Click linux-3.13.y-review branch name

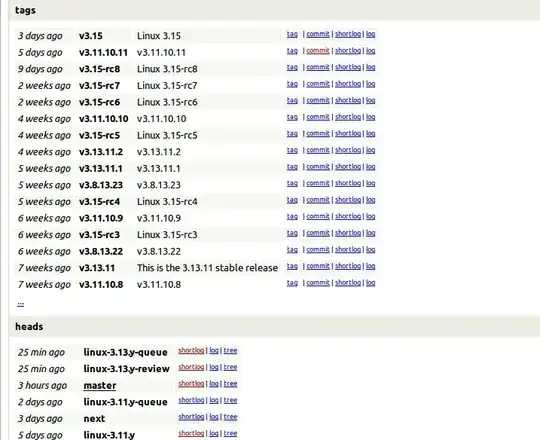[x=126, y=369]
